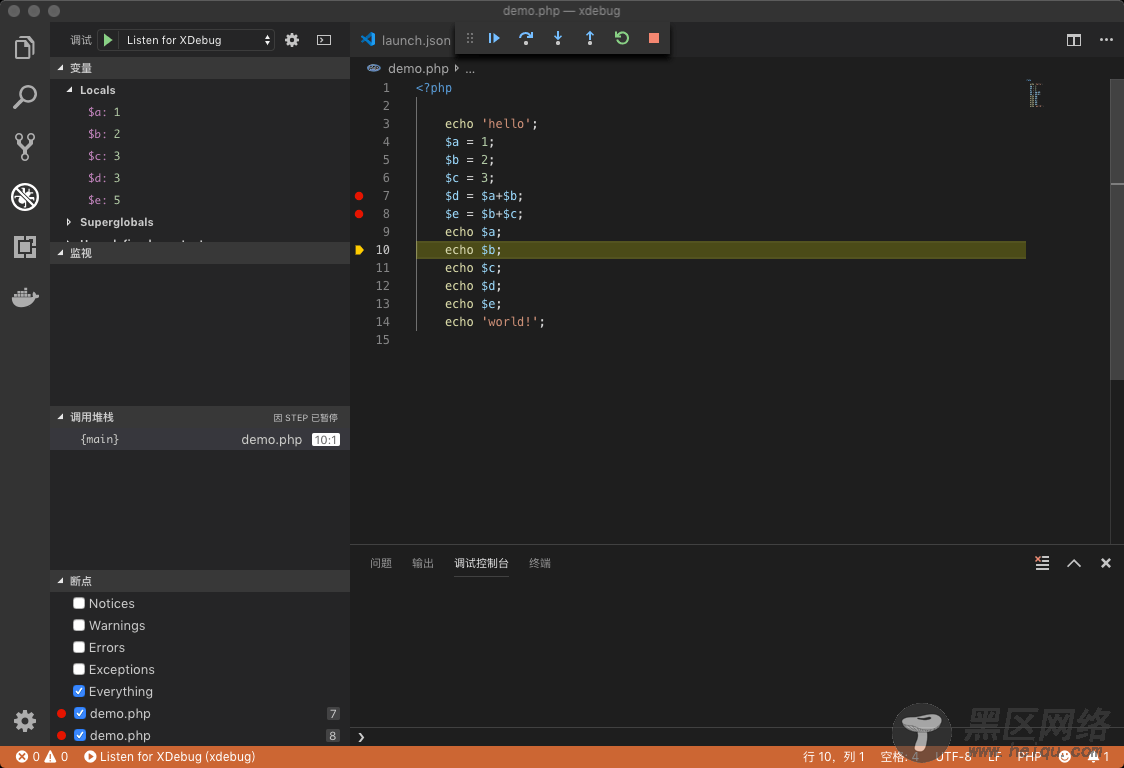Screen dimensions: 1124x768
Task: Click the code minimap preview
Action: click(x=1034, y=94)
